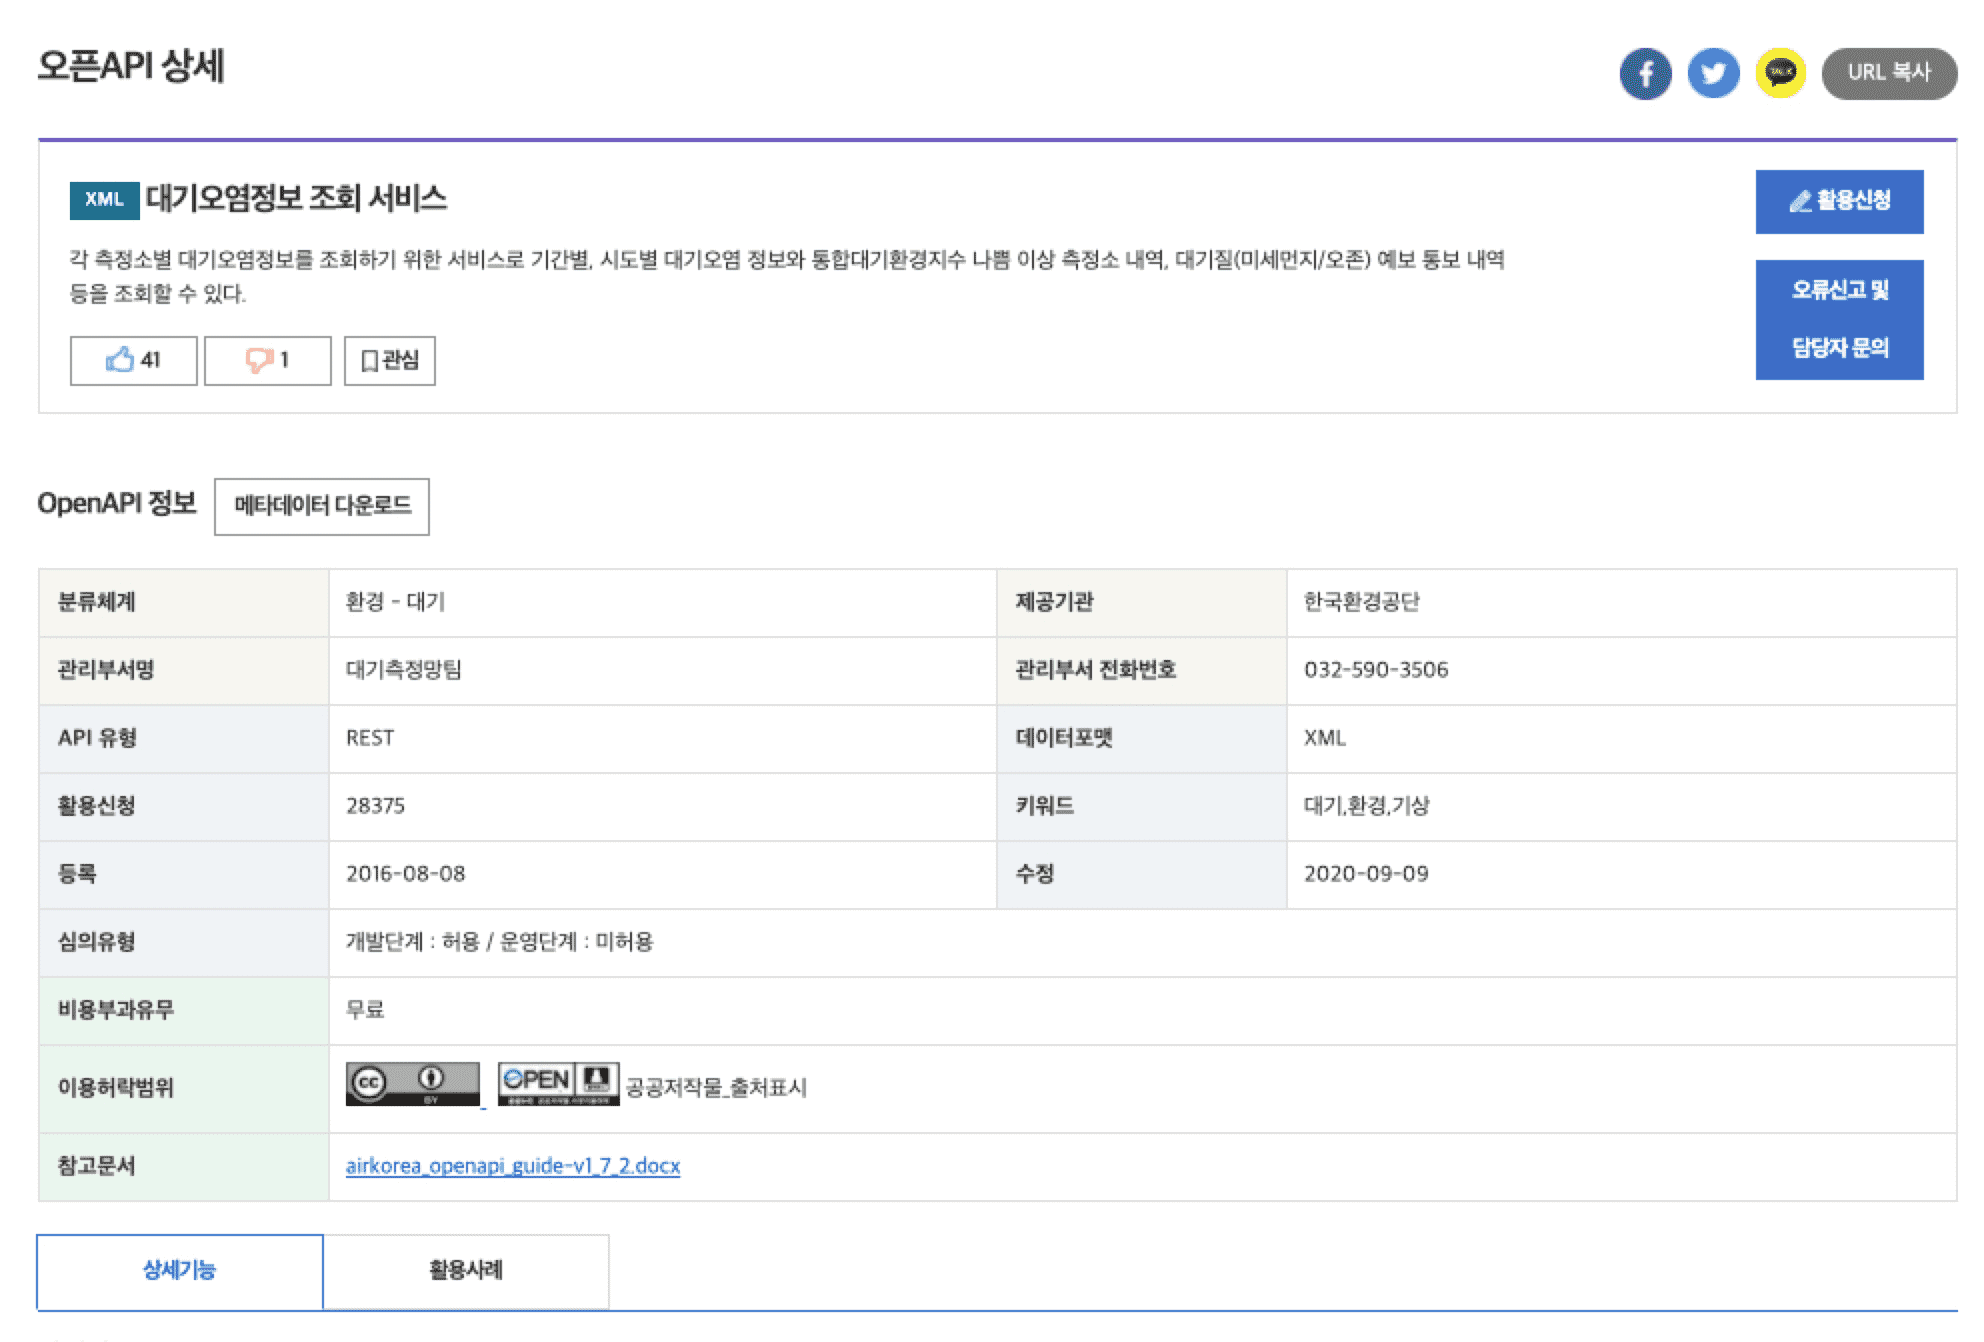
Task: Open airkorea_openapi_guide-v1_7_2.docx link
Action: coord(512,1166)
